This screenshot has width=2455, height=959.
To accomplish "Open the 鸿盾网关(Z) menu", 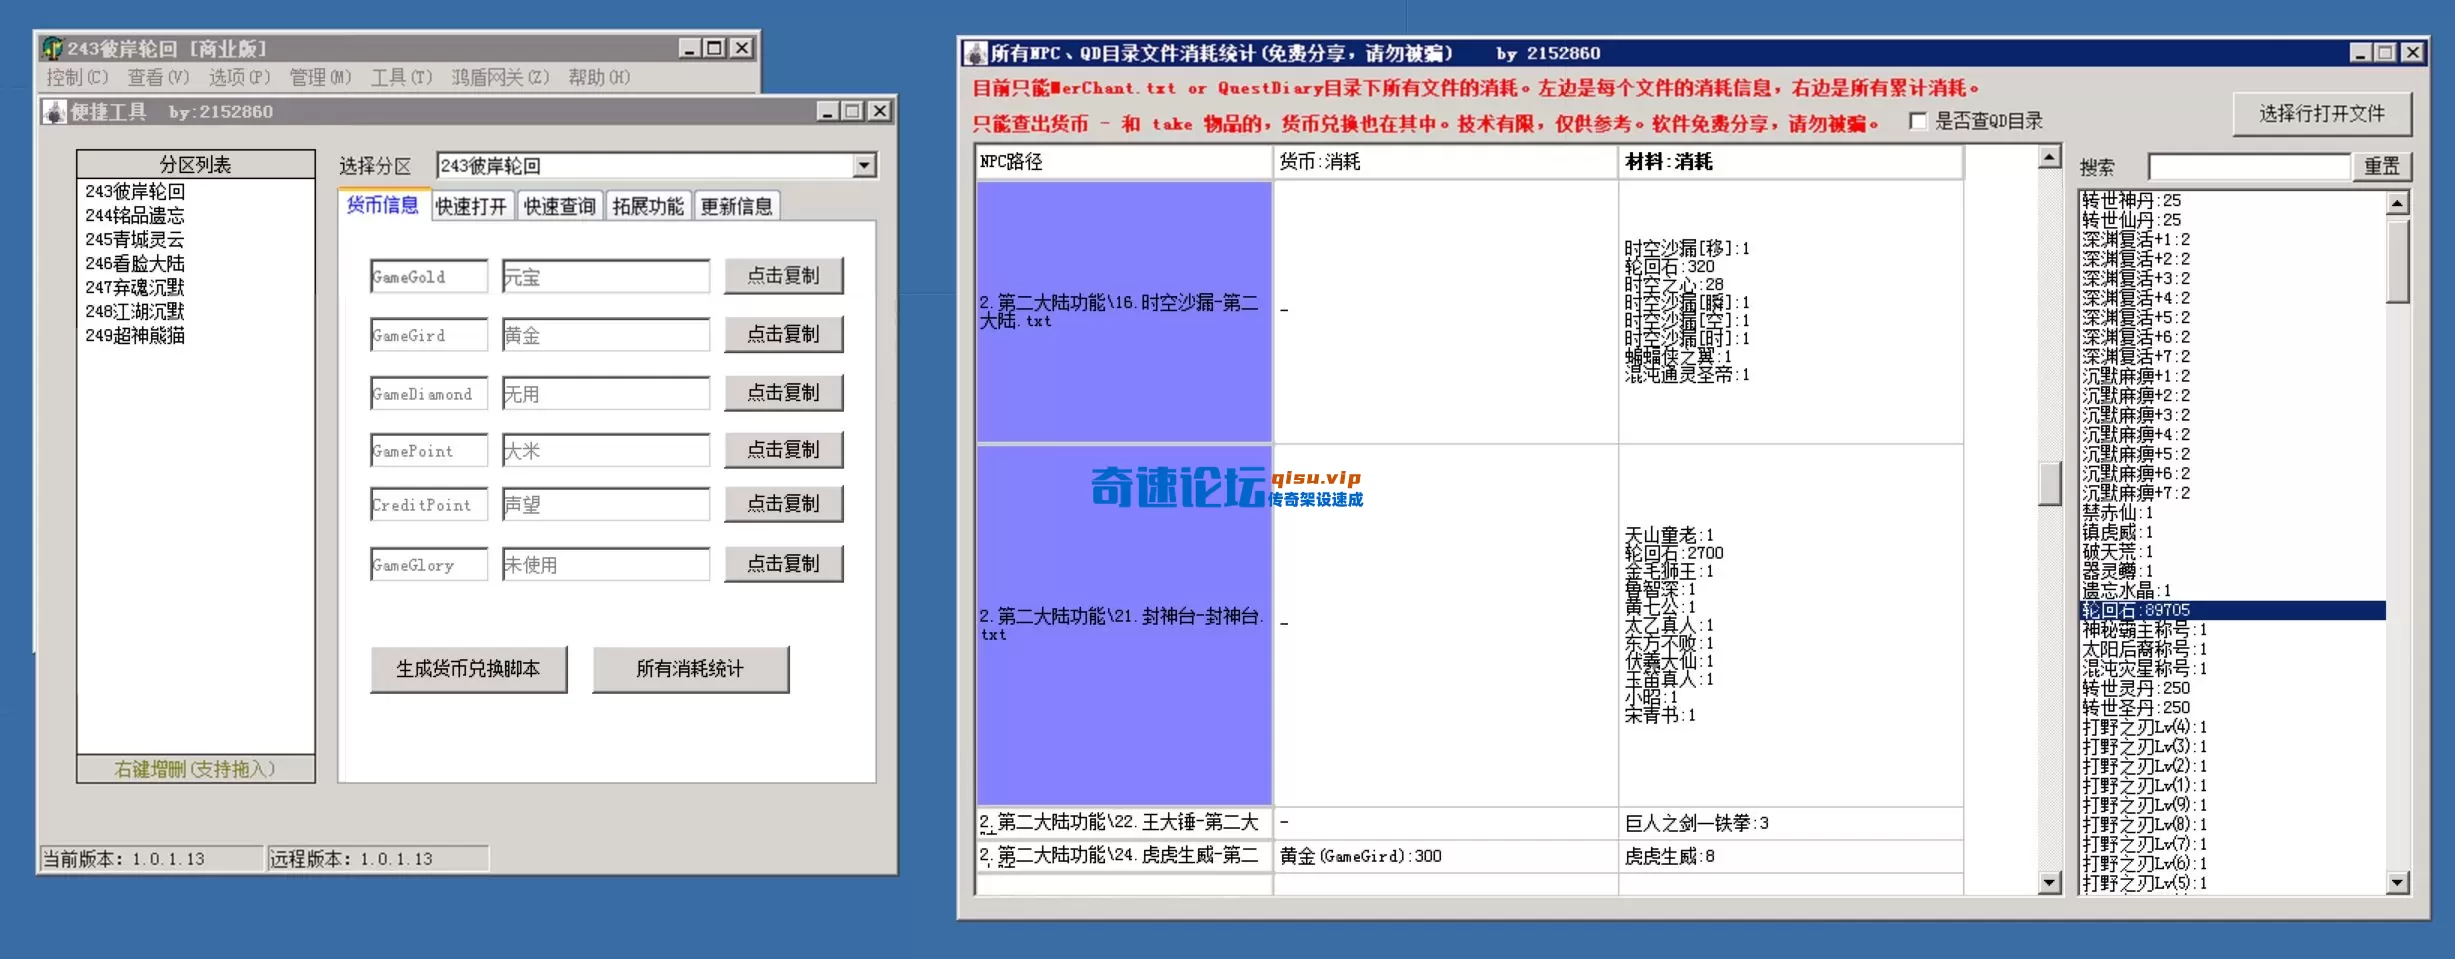I will click(x=499, y=77).
